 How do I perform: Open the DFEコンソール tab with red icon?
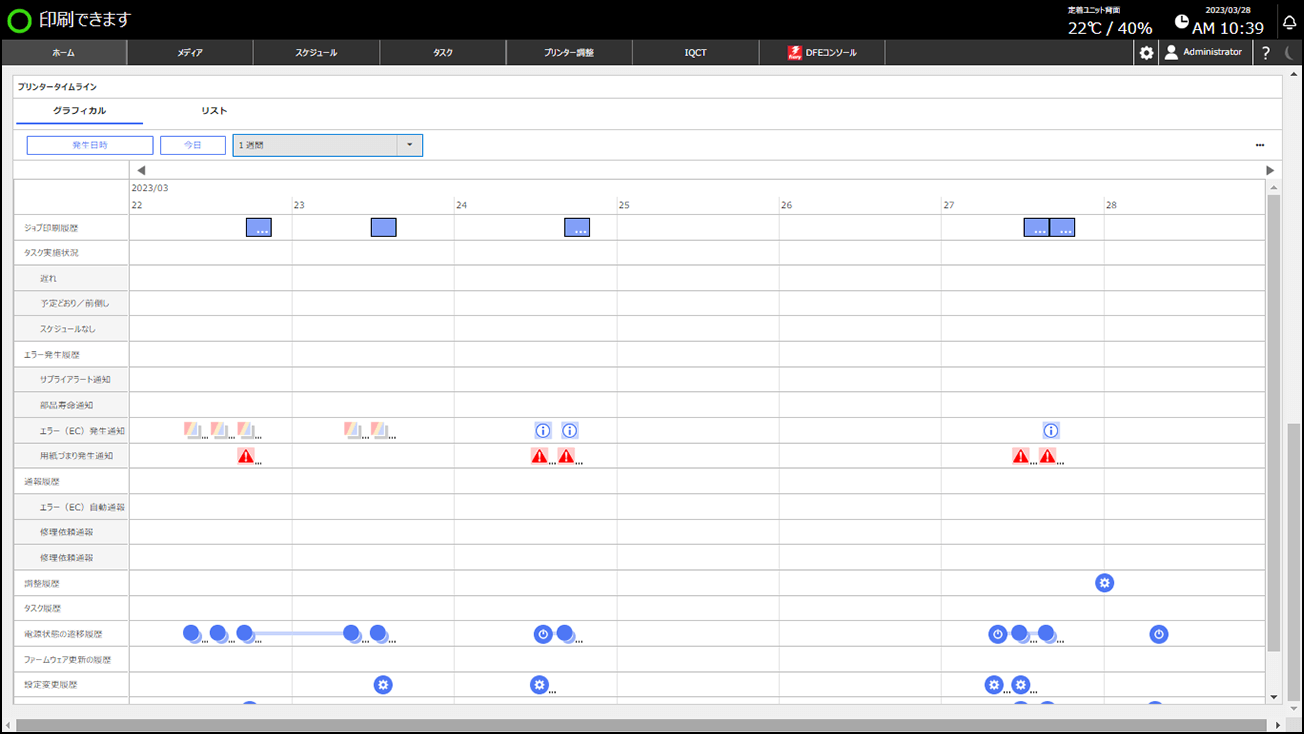(x=822, y=53)
